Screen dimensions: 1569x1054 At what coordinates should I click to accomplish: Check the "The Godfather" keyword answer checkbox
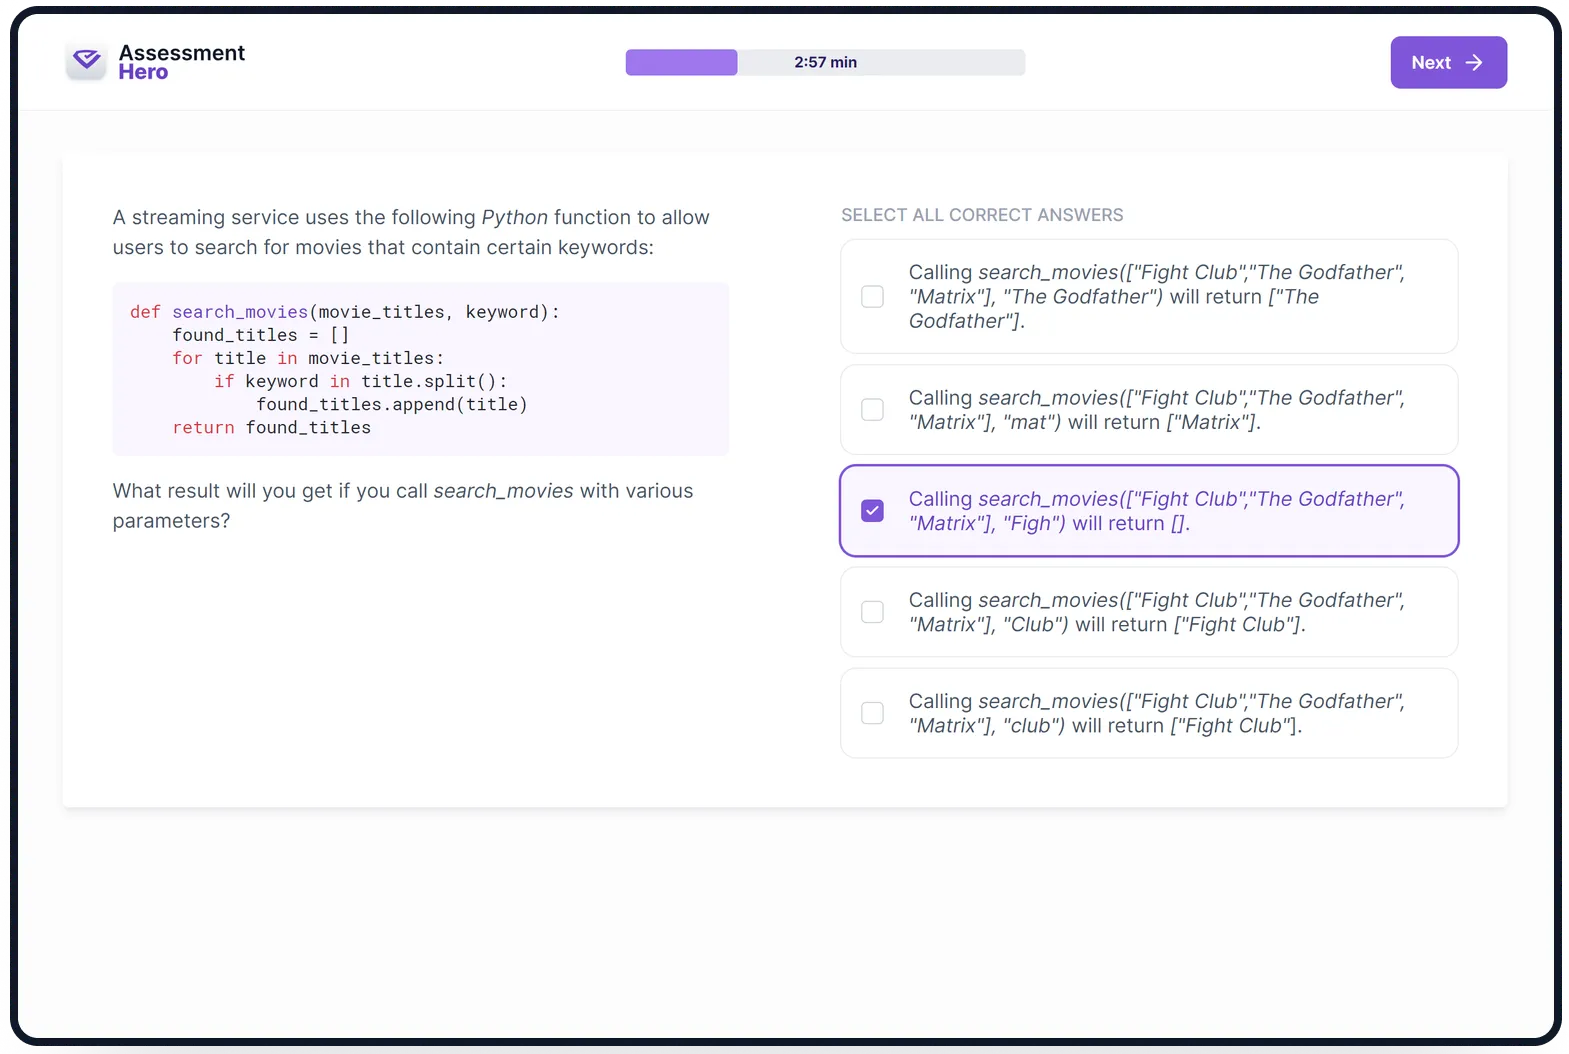(x=872, y=296)
